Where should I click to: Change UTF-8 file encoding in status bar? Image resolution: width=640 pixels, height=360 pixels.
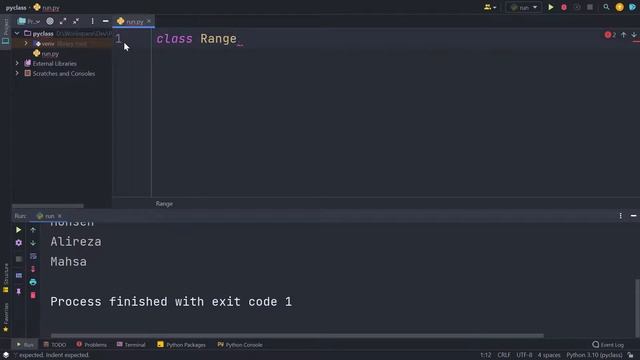click(524, 355)
